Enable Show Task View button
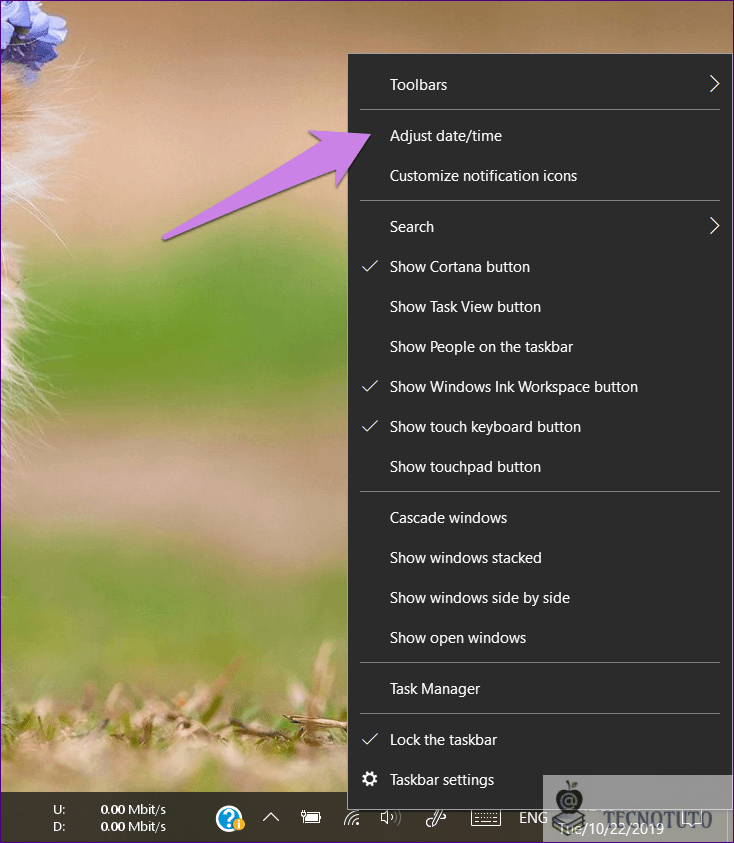This screenshot has height=843, width=734. point(539,306)
